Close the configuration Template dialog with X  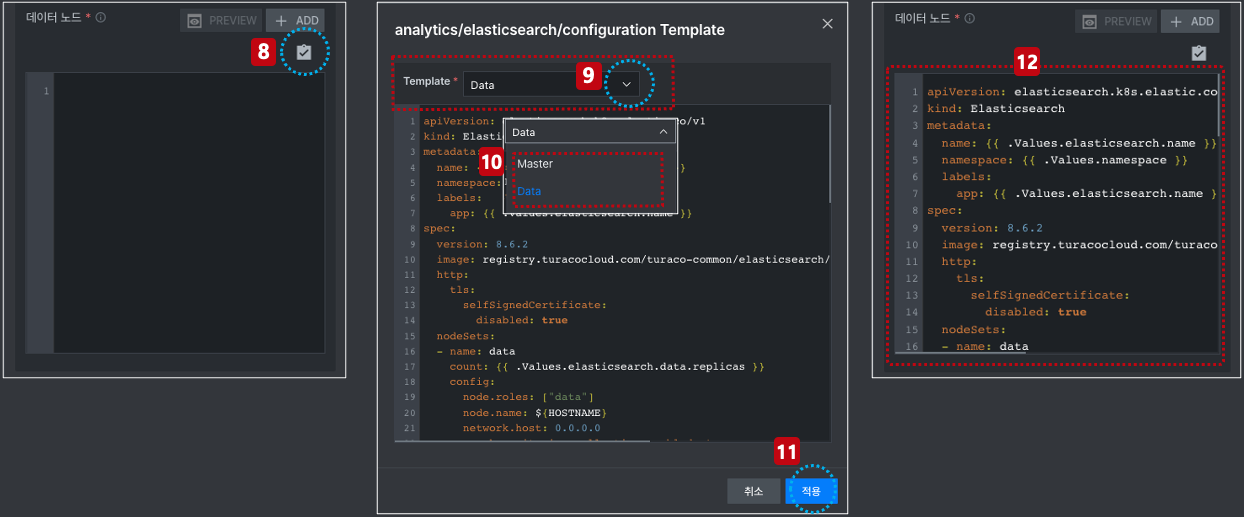827,24
